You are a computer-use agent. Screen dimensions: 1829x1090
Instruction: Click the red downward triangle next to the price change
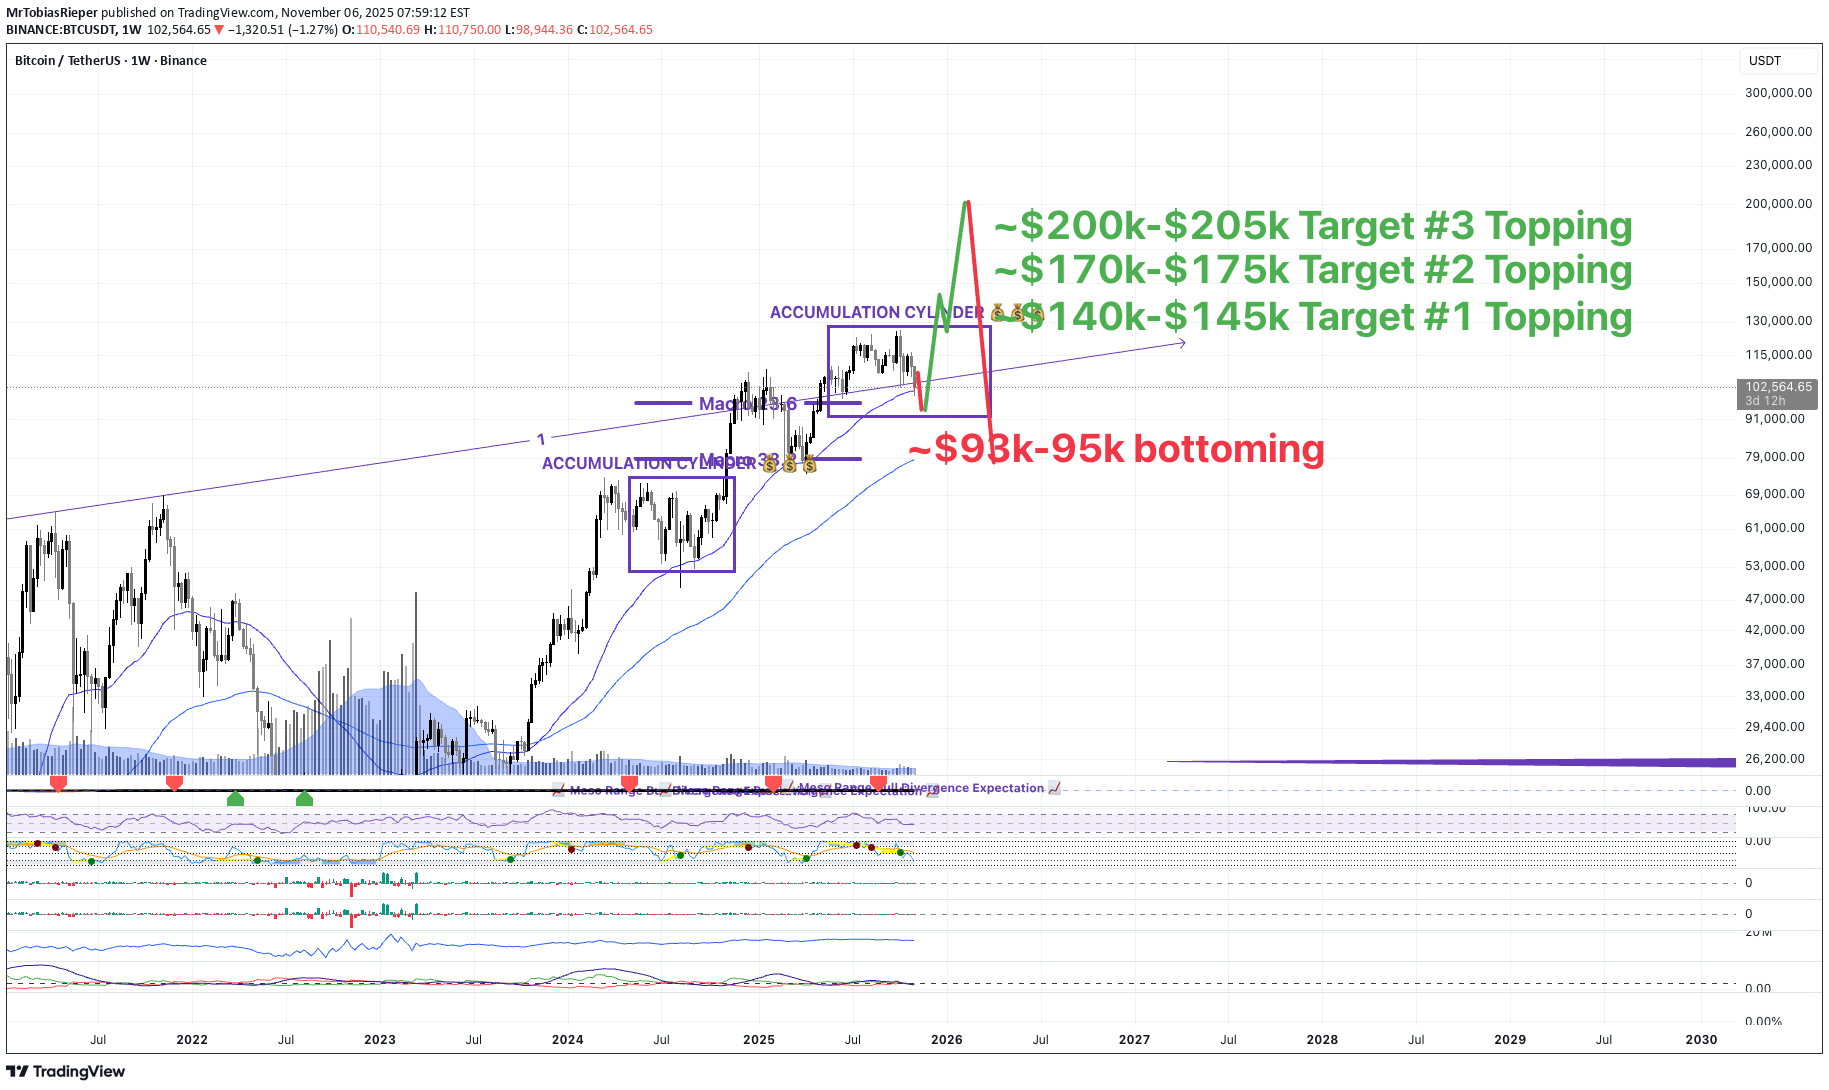pos(217,29)
